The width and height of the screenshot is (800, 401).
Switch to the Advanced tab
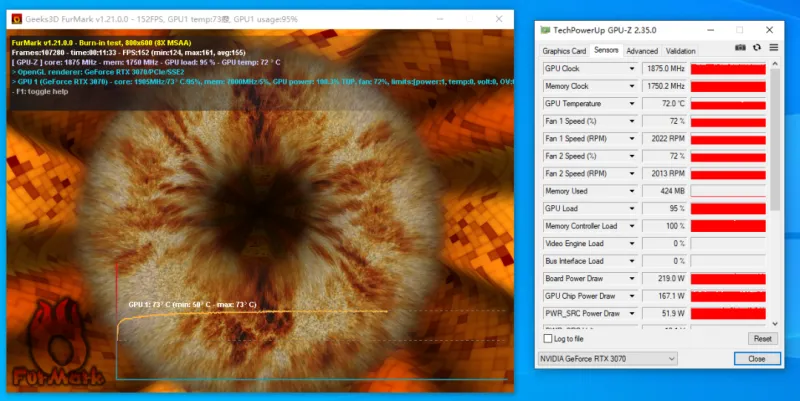click(642, 51)
